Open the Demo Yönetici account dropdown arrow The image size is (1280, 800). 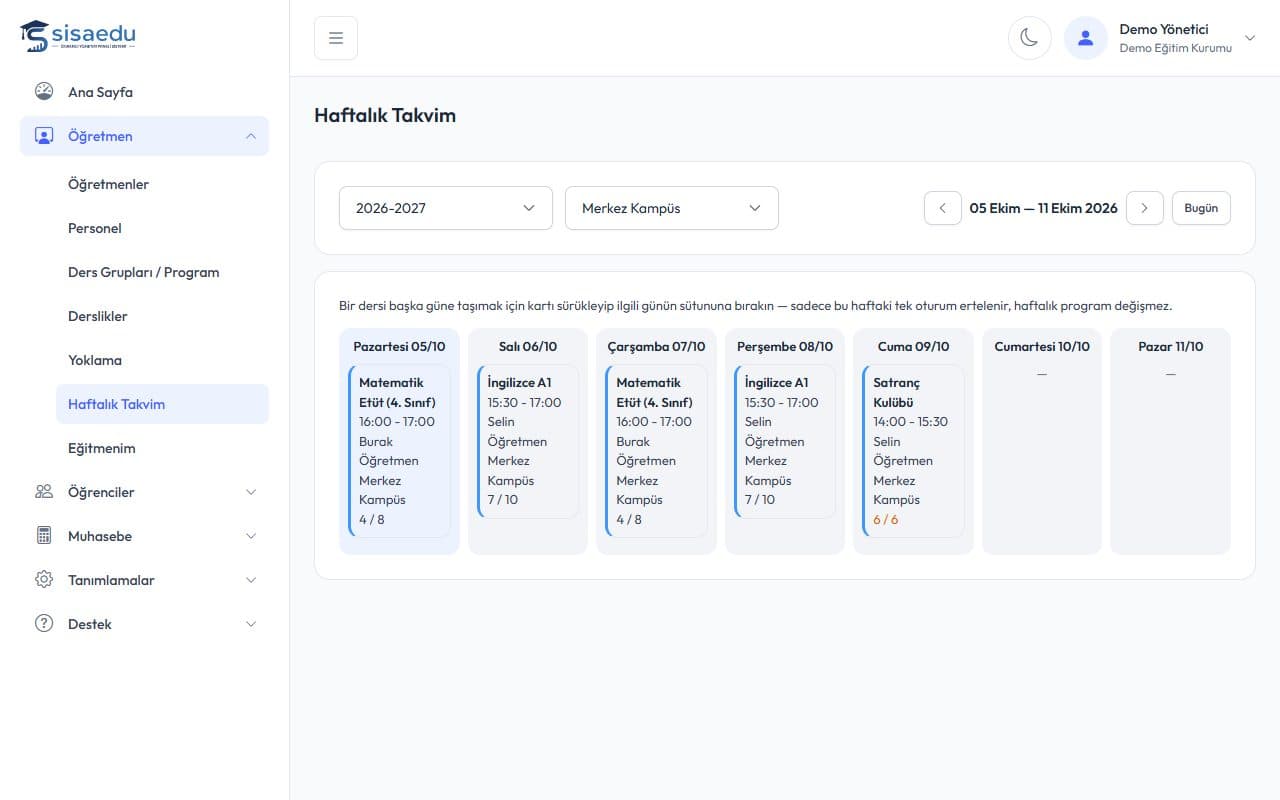(1249, 38)
